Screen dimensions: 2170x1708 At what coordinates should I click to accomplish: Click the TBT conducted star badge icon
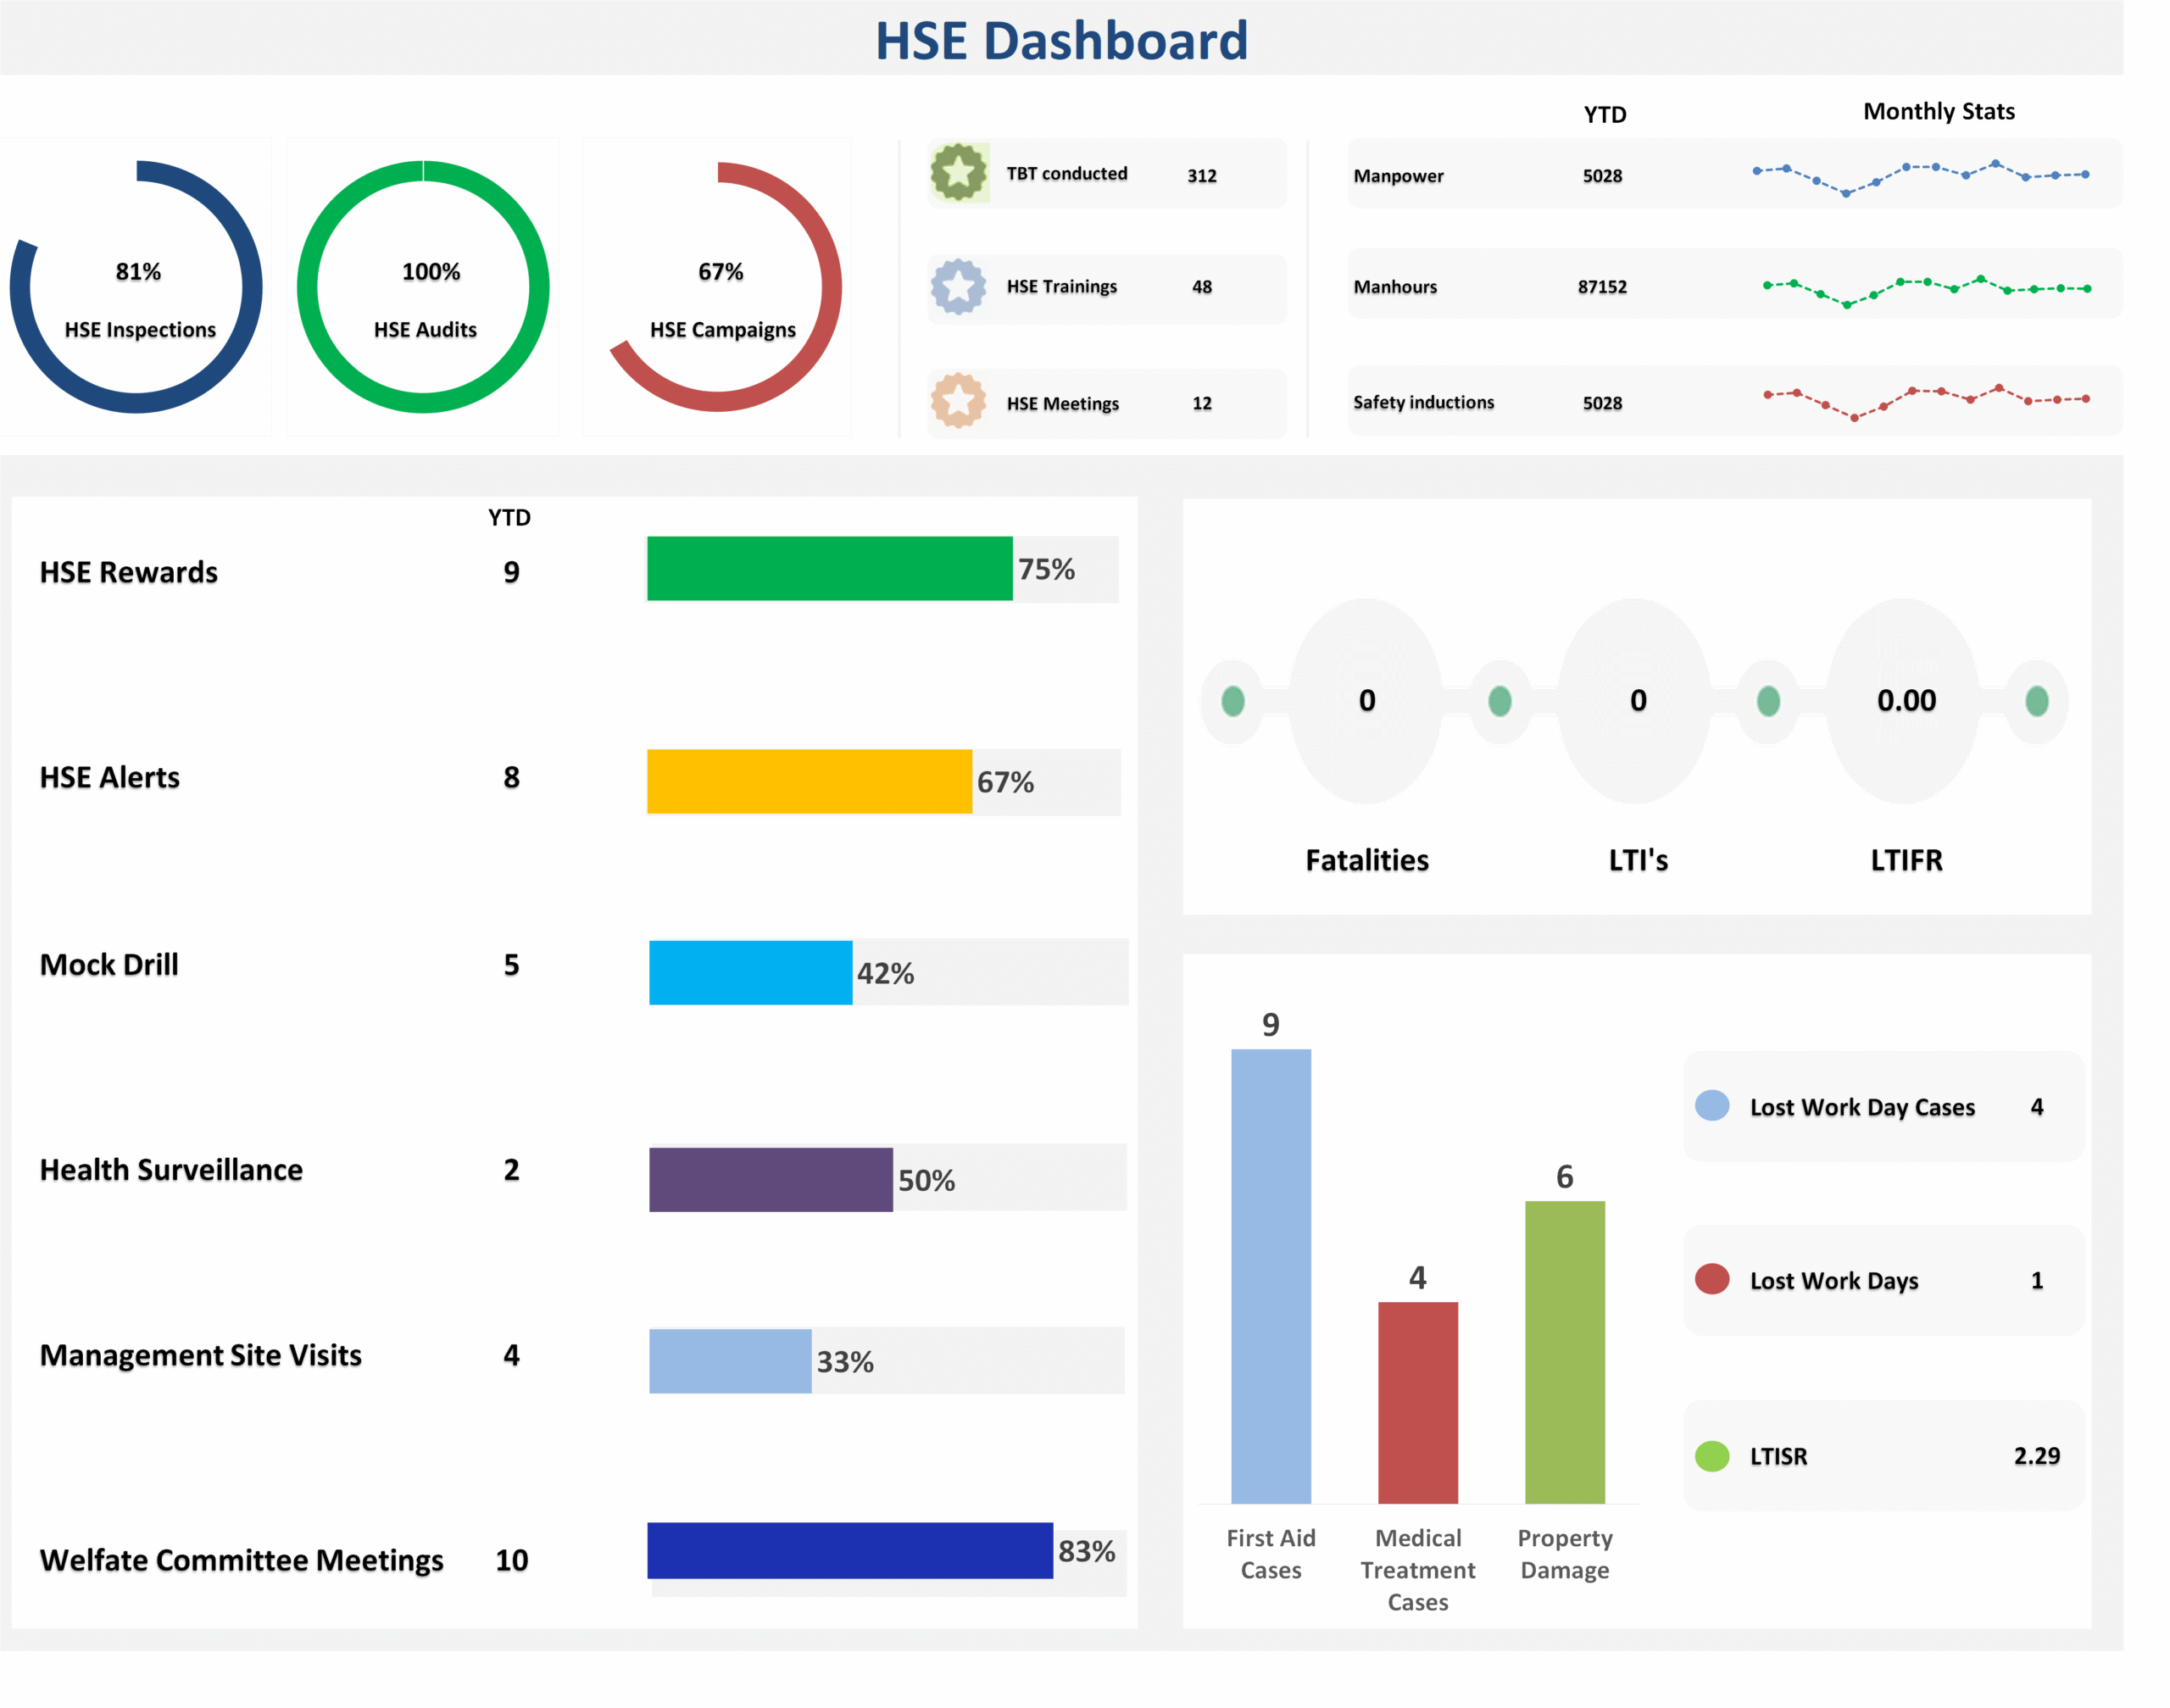(959, 172)
